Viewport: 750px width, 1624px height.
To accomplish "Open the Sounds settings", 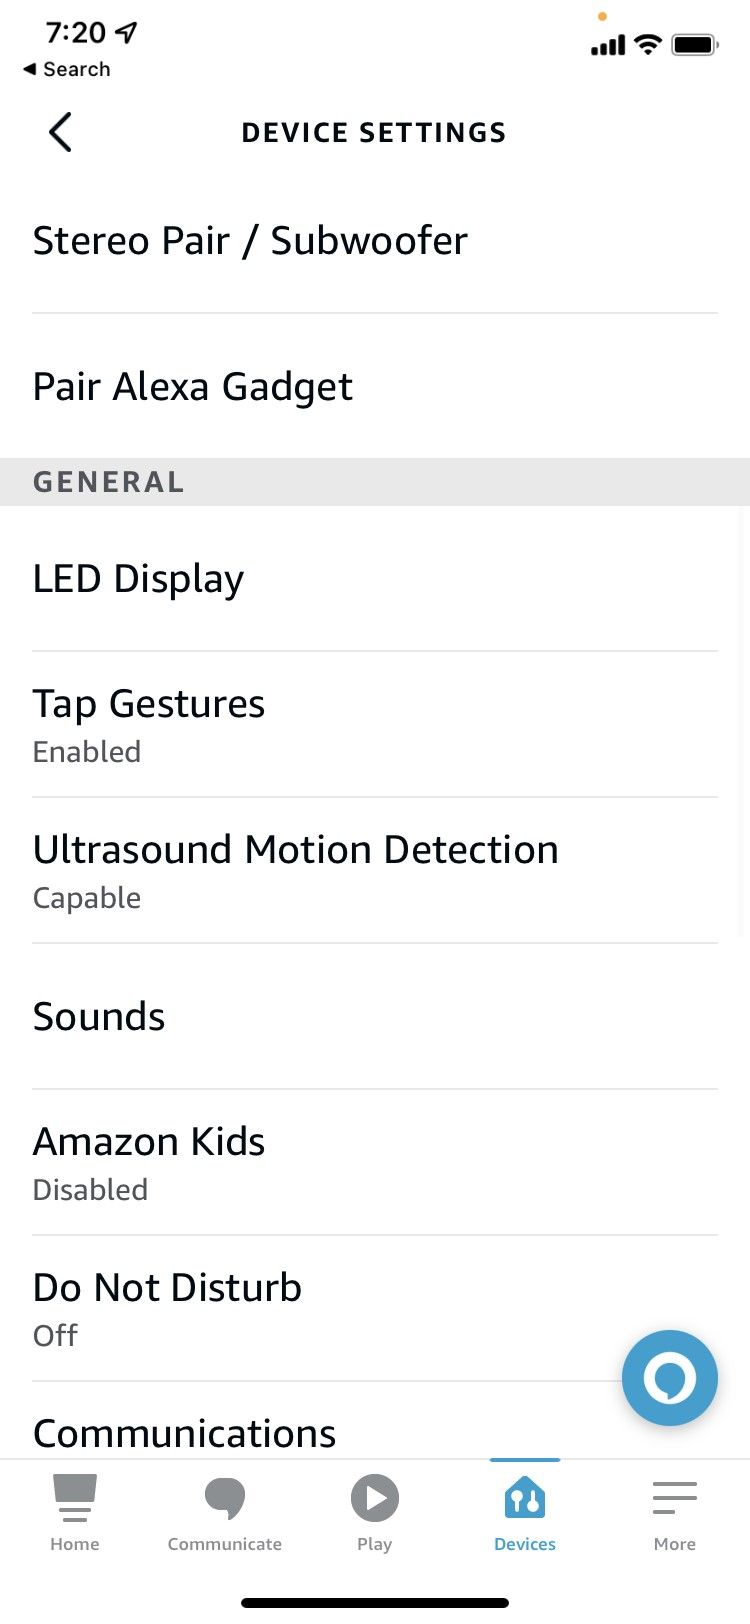I will [x=98, y=1016].
